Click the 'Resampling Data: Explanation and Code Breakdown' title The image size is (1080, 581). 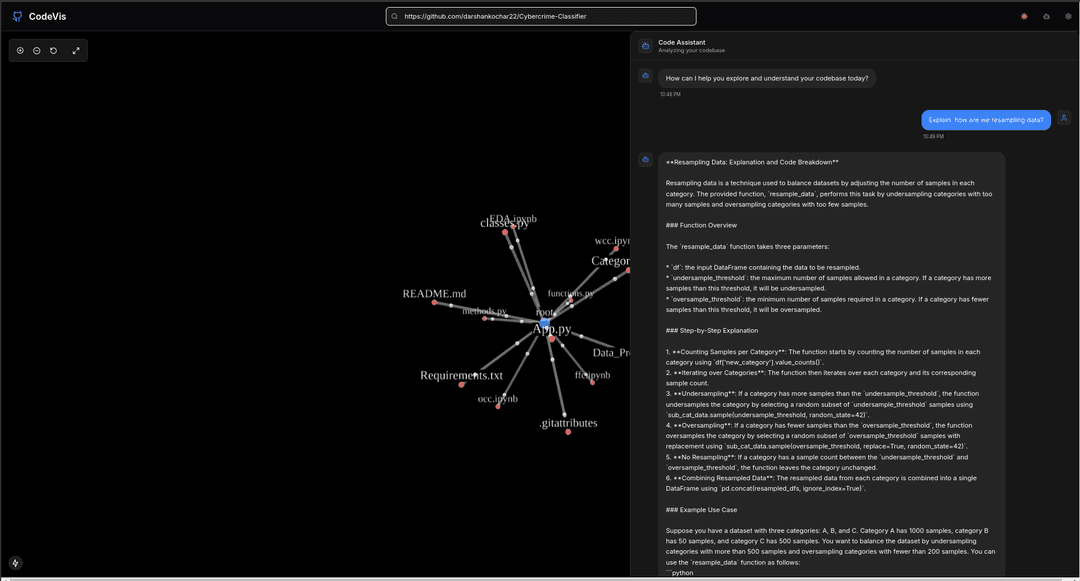pos(752,162)
